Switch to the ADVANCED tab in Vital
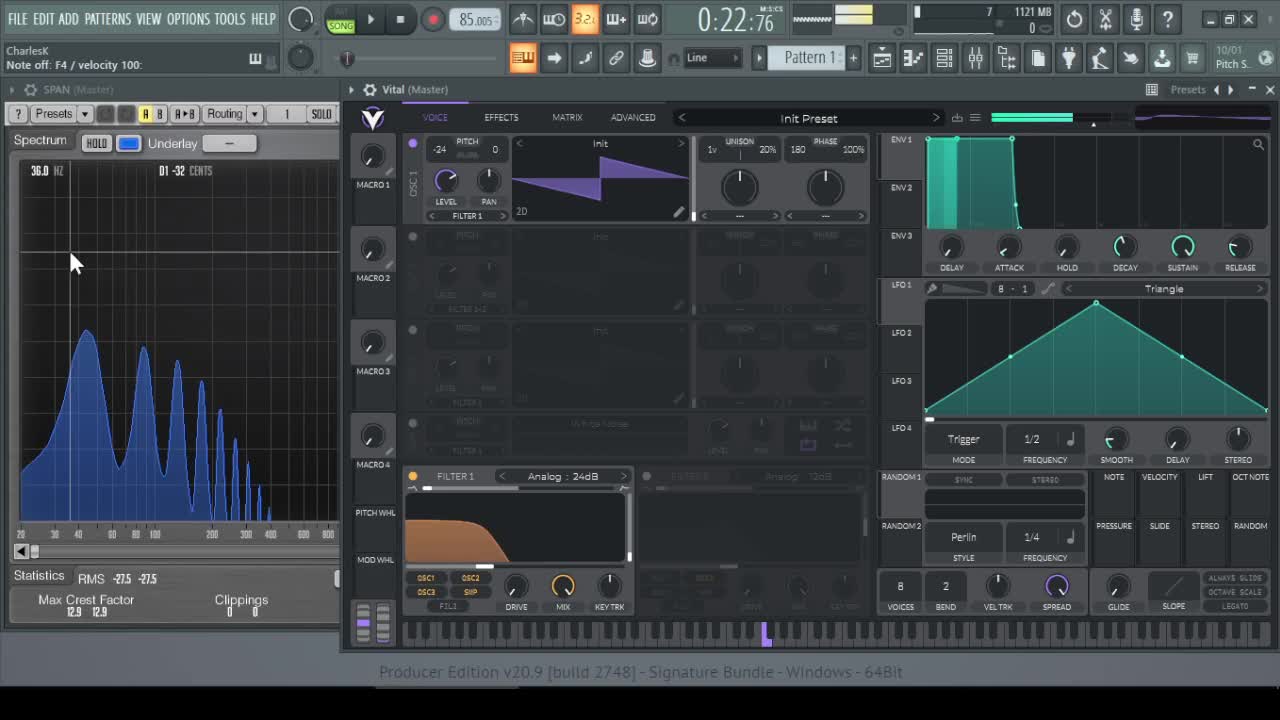The image size is (1280, 720). [x=633, y=118]
